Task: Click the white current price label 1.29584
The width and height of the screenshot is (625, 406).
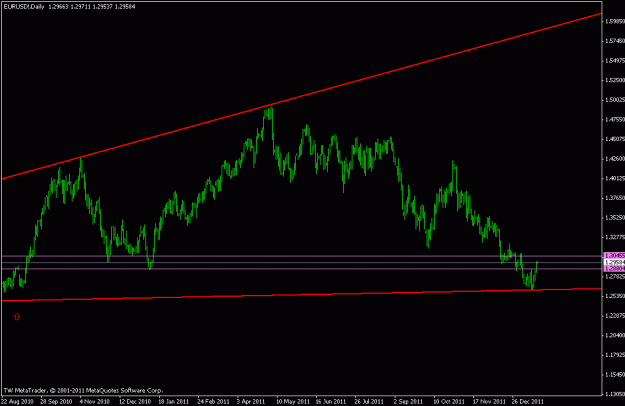Action: 614,262
